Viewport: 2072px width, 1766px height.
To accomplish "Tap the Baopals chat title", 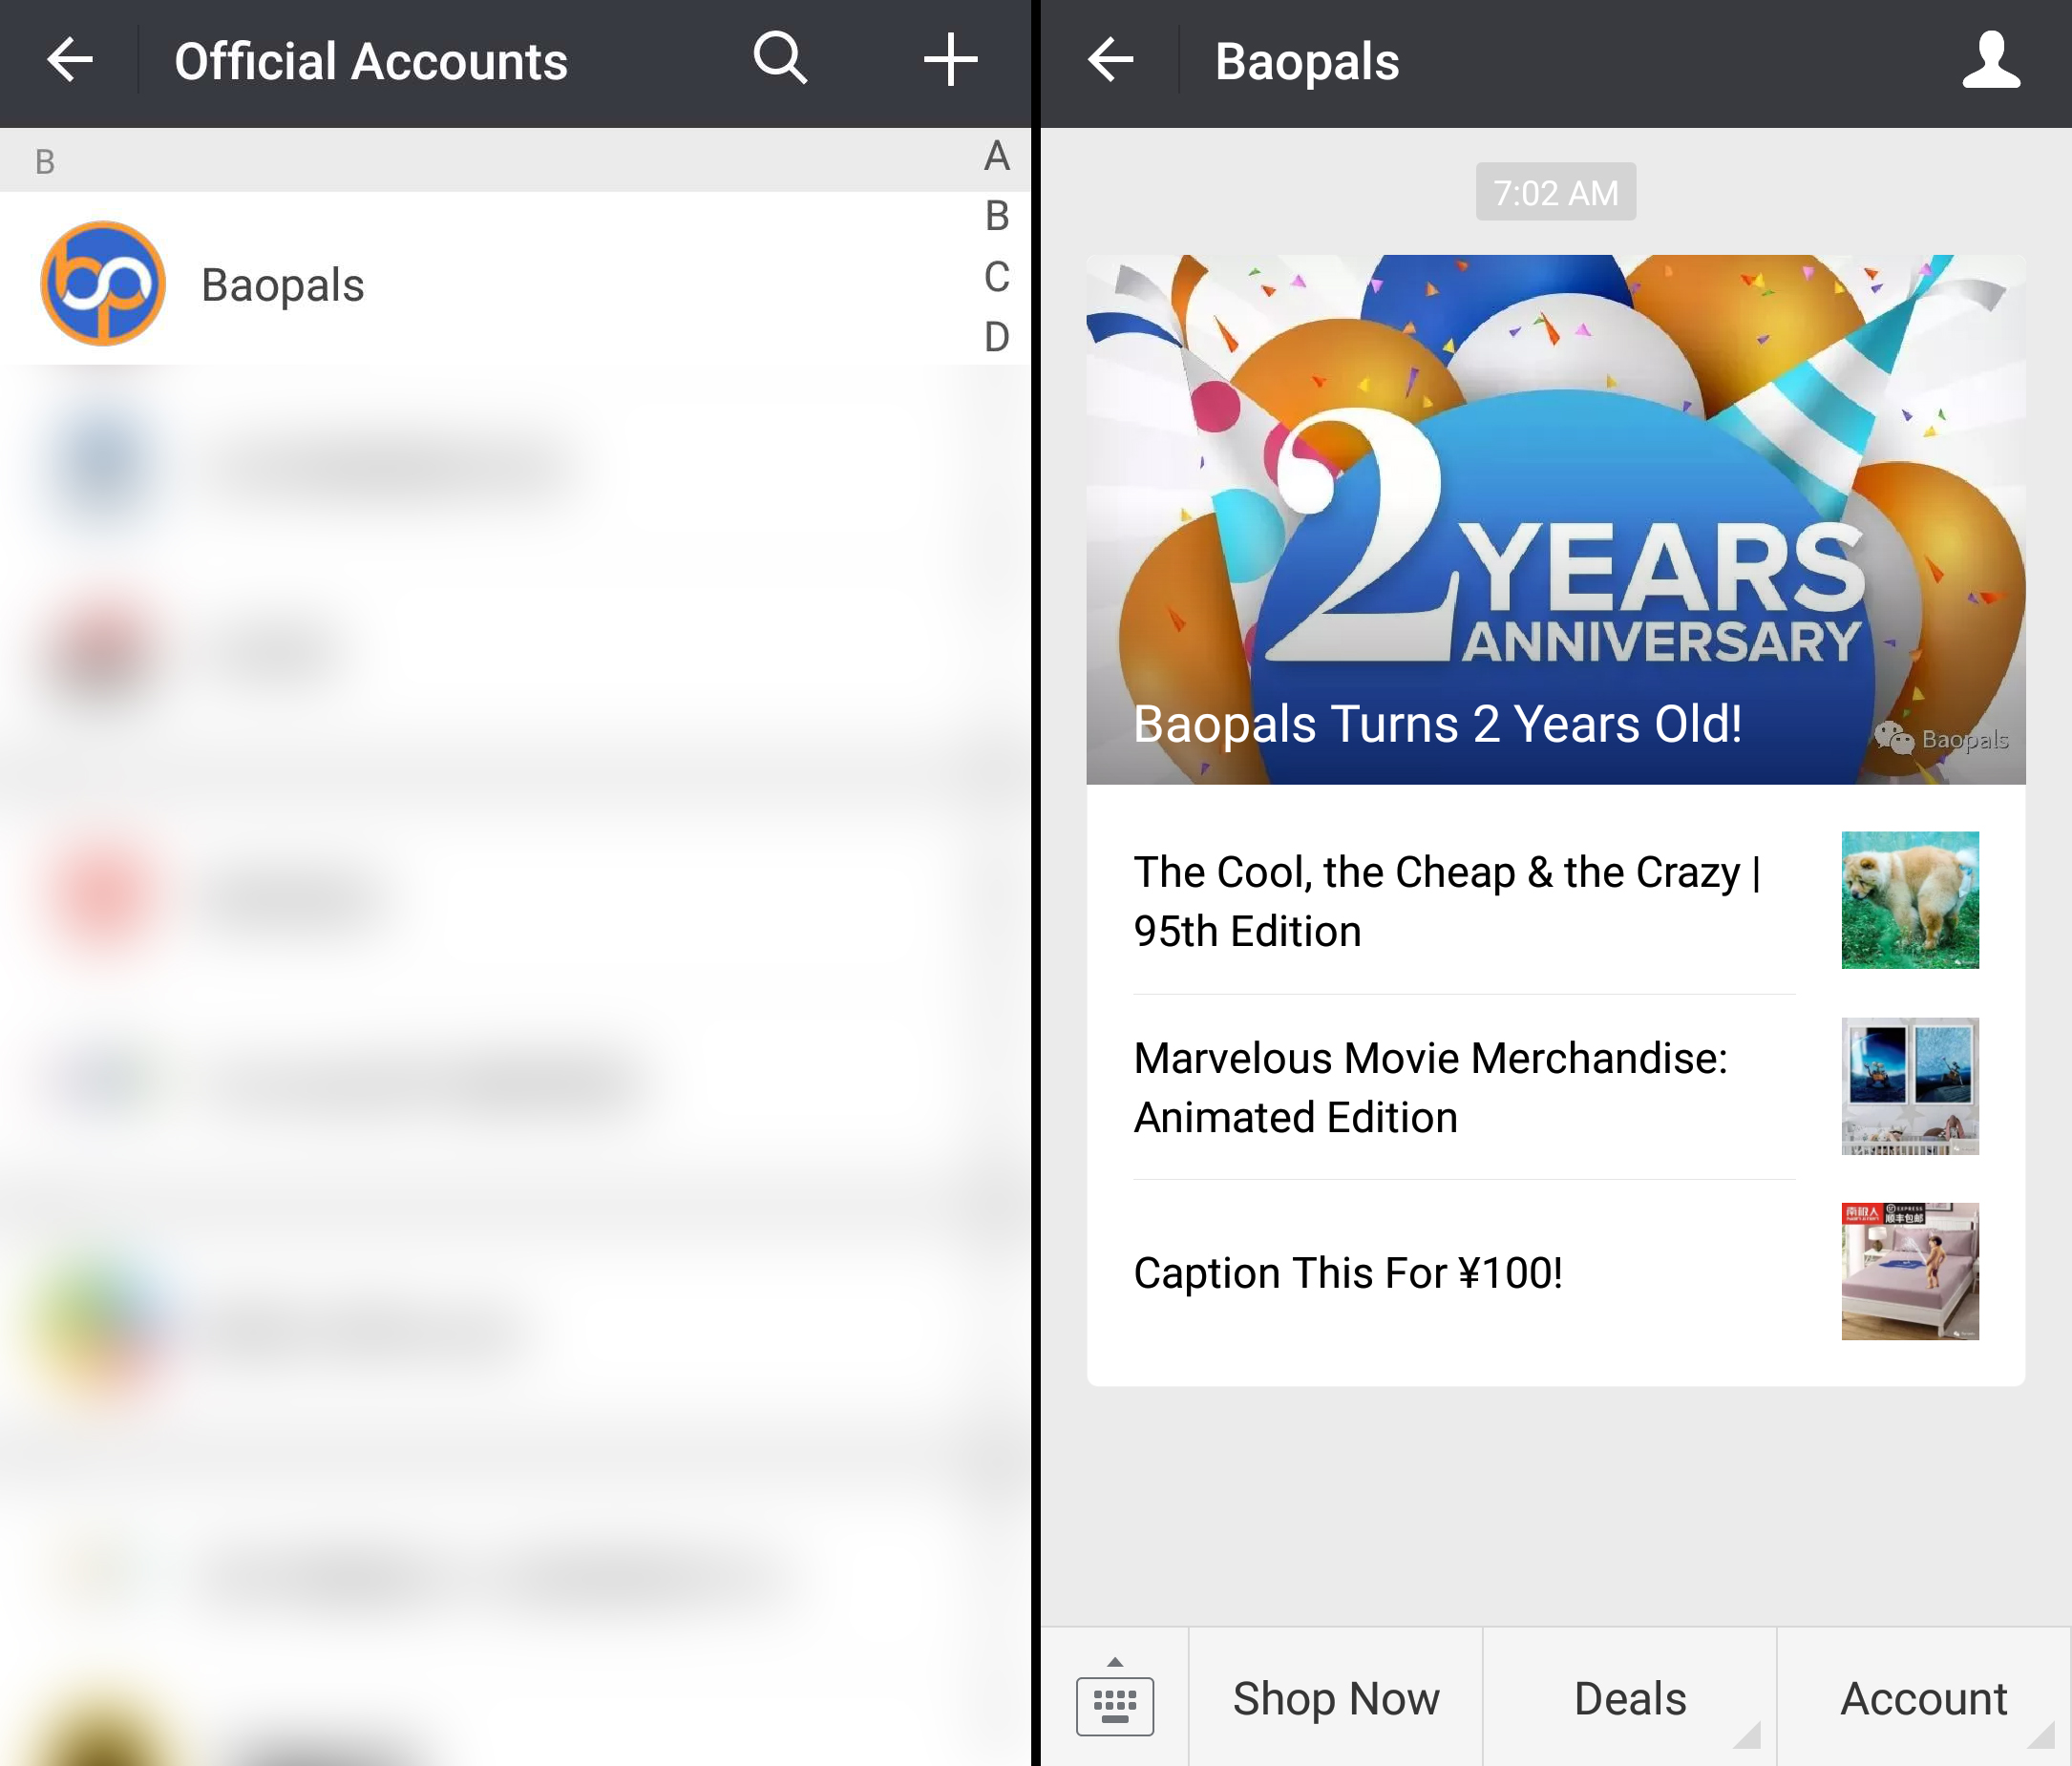I will (1307, 62).
